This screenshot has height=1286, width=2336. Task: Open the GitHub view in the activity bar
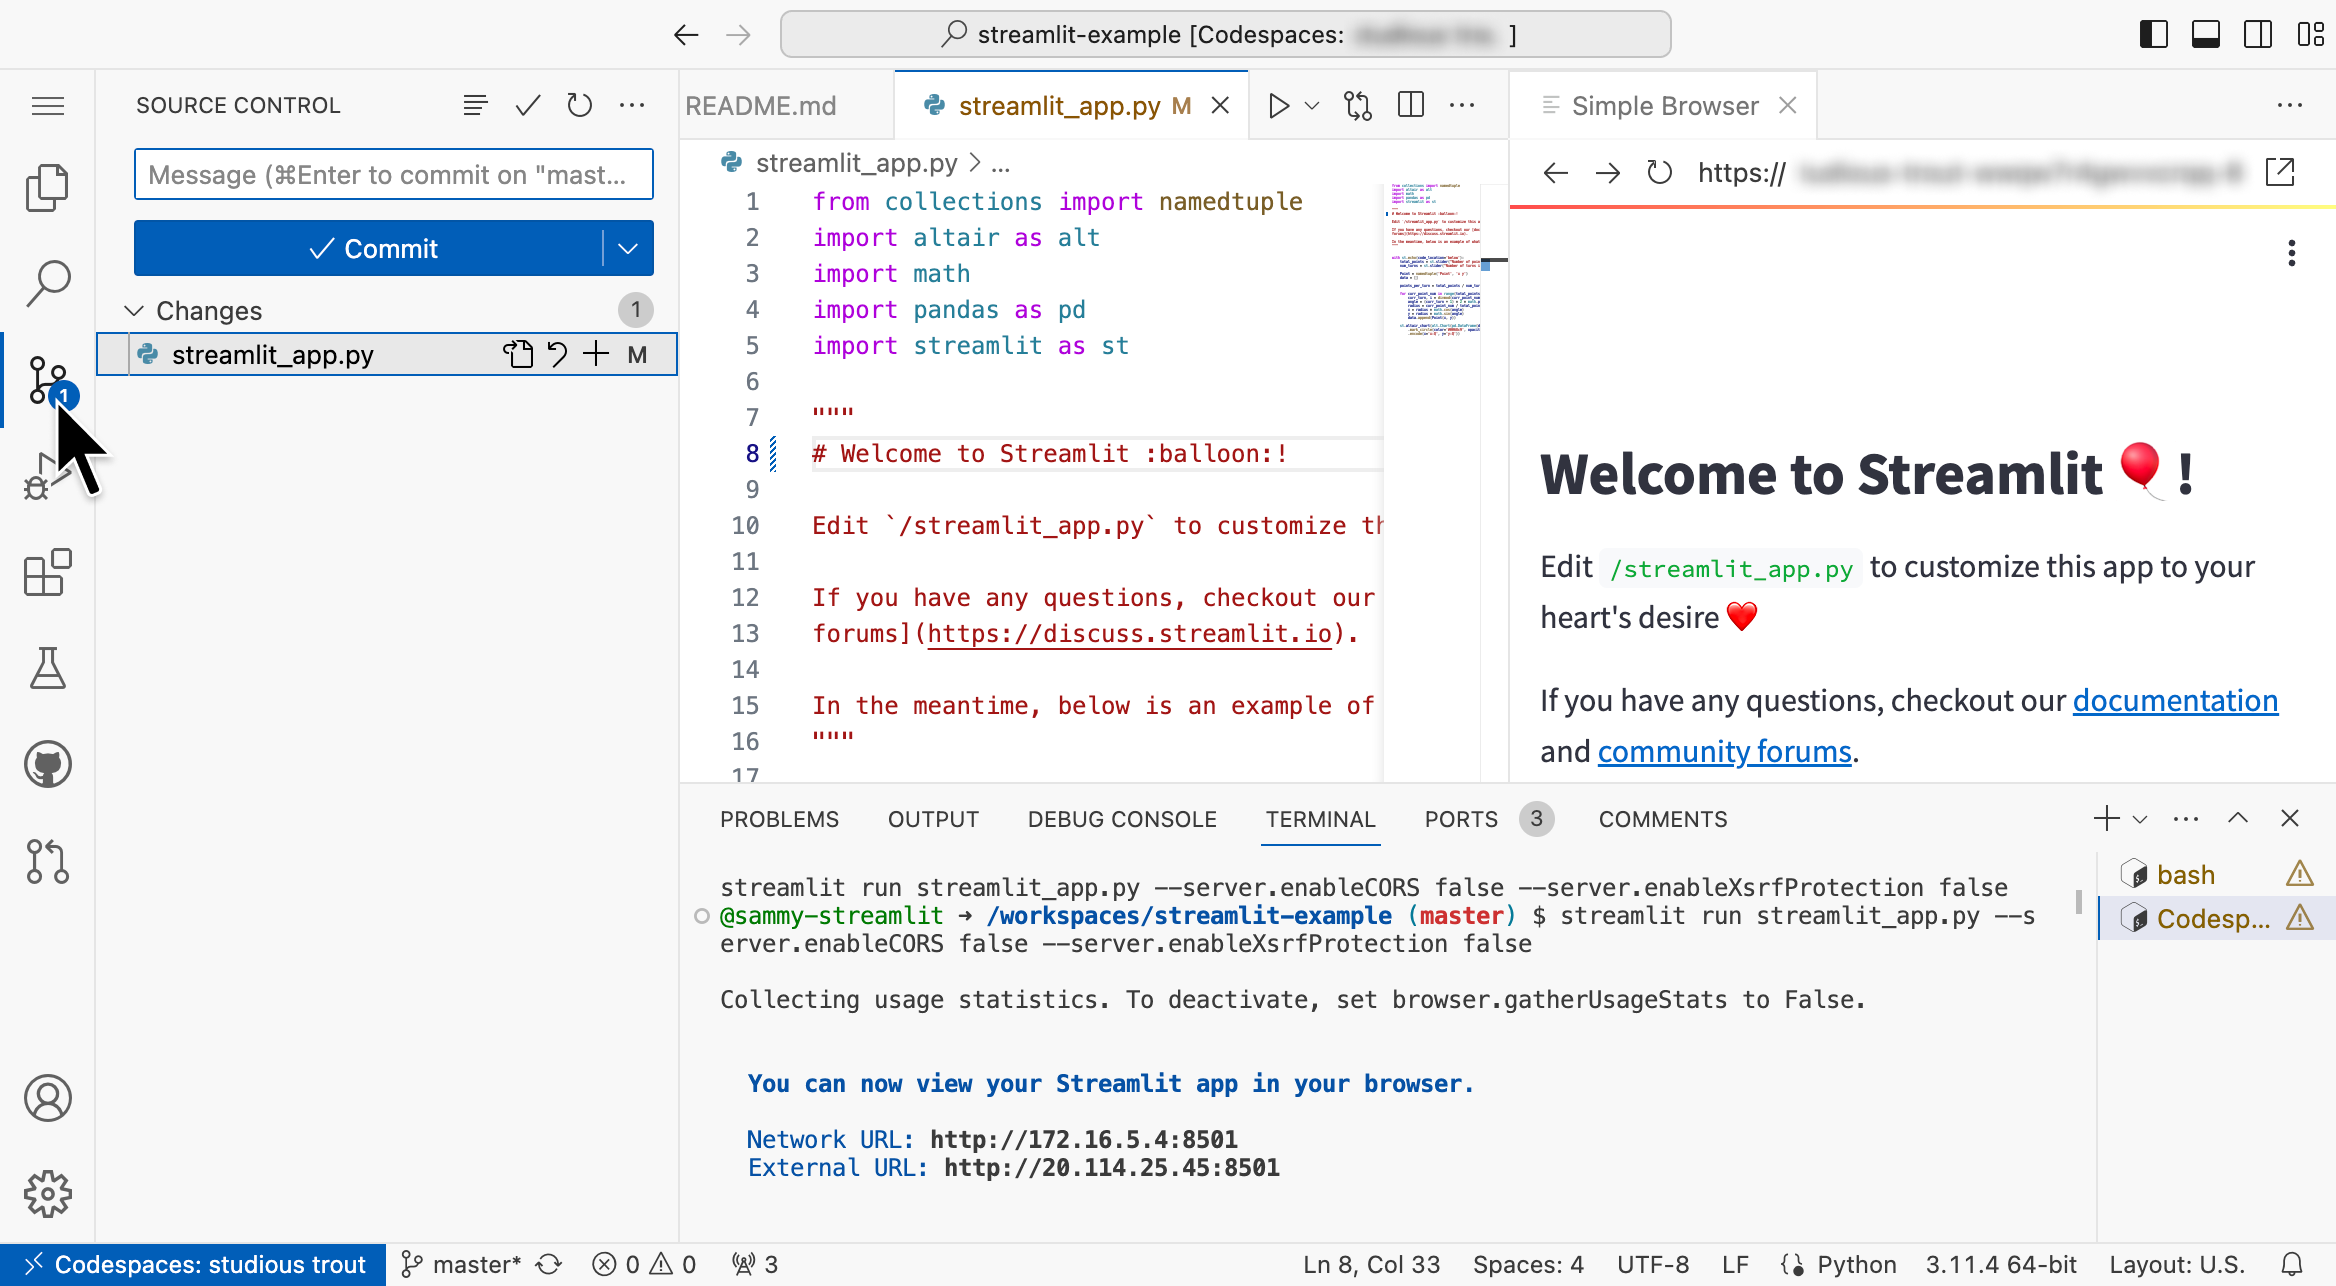[x=47, y=764]
